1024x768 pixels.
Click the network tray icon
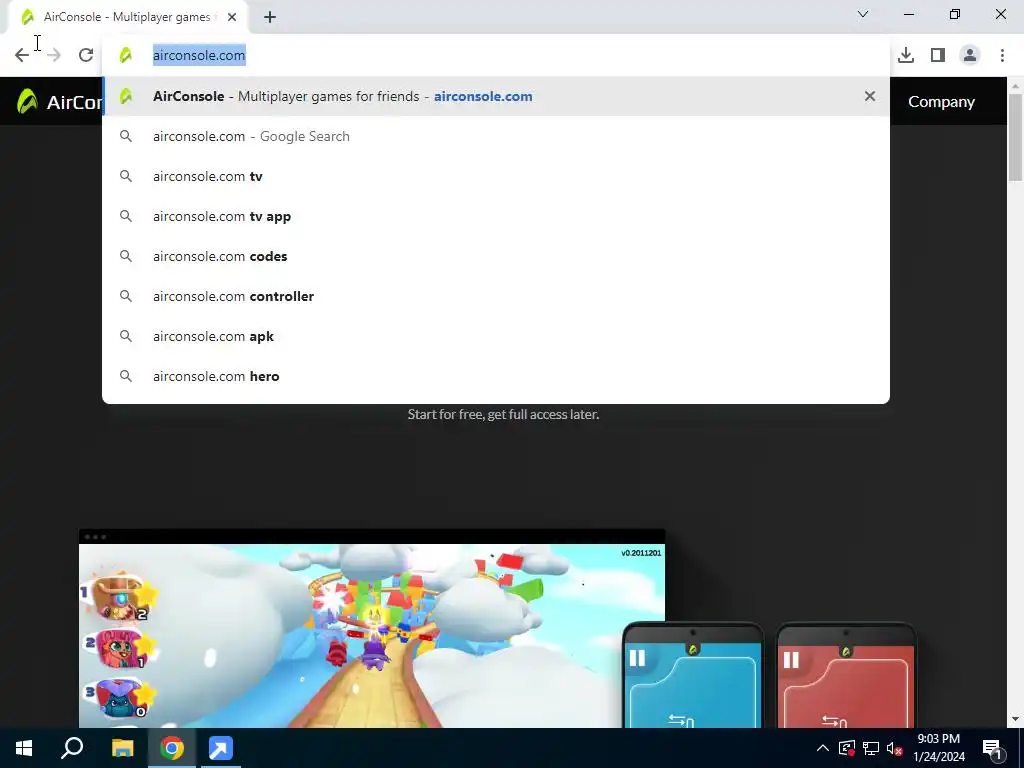871,748
